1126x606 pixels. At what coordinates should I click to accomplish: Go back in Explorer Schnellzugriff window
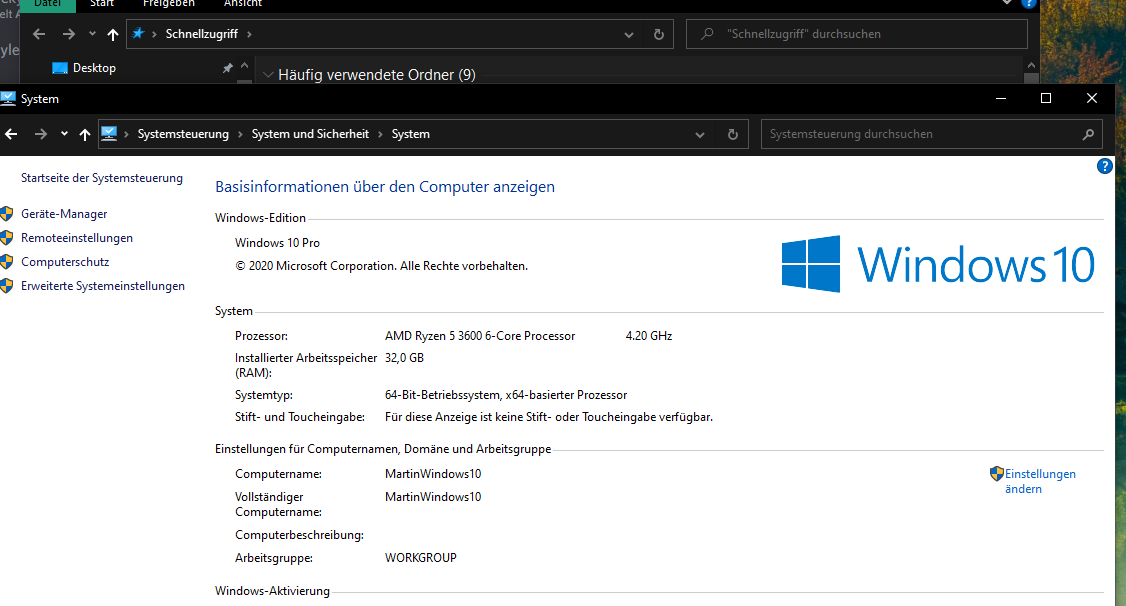[x=39, y=34]
